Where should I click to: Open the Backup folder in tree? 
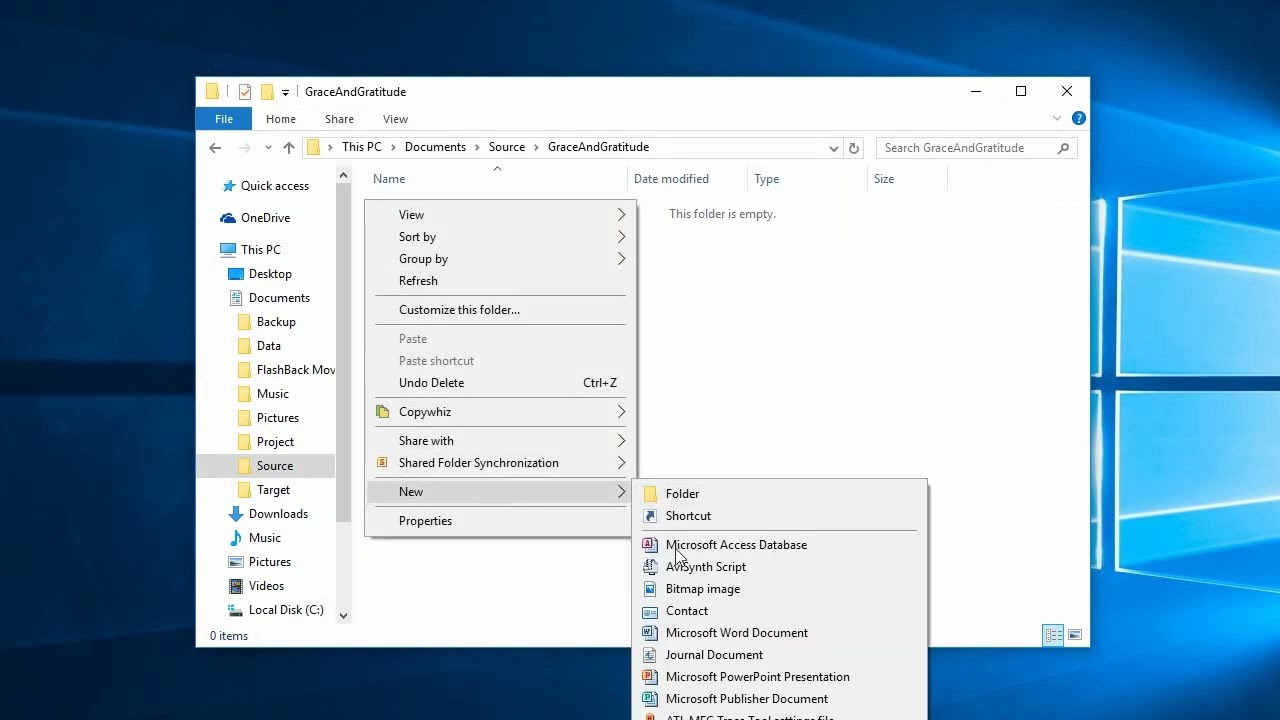275,322
